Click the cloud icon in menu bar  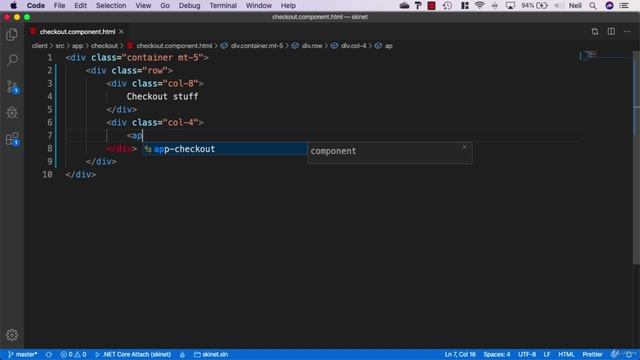[x=404, y=6]
